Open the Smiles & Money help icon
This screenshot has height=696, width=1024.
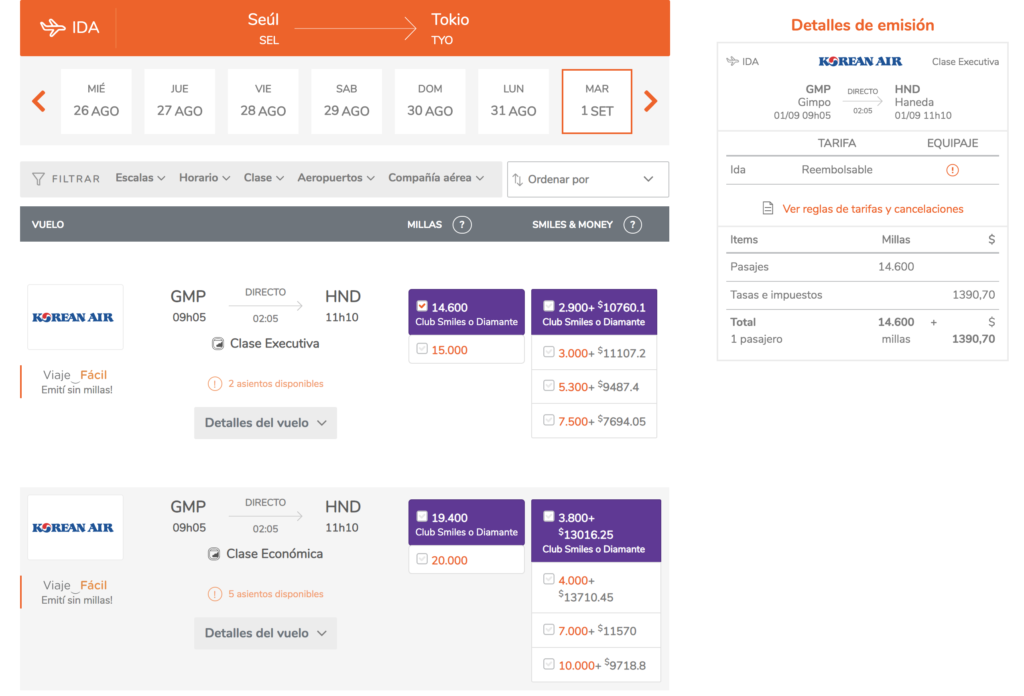(x=632, y=225)
